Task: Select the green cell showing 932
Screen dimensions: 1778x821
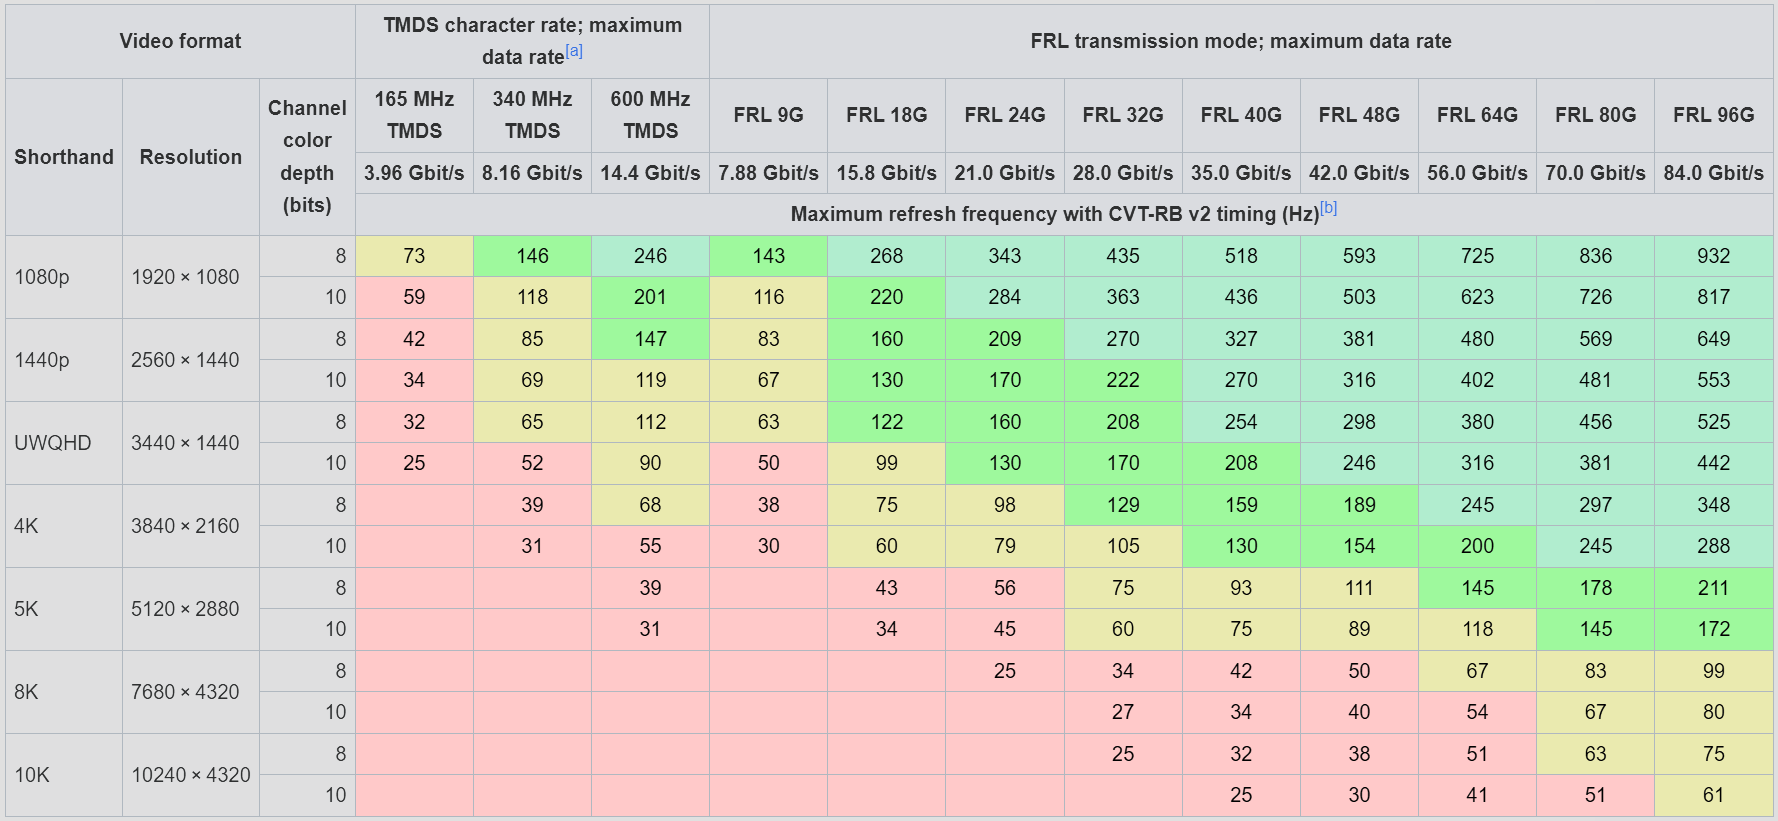Action: tap(1714, 256)
